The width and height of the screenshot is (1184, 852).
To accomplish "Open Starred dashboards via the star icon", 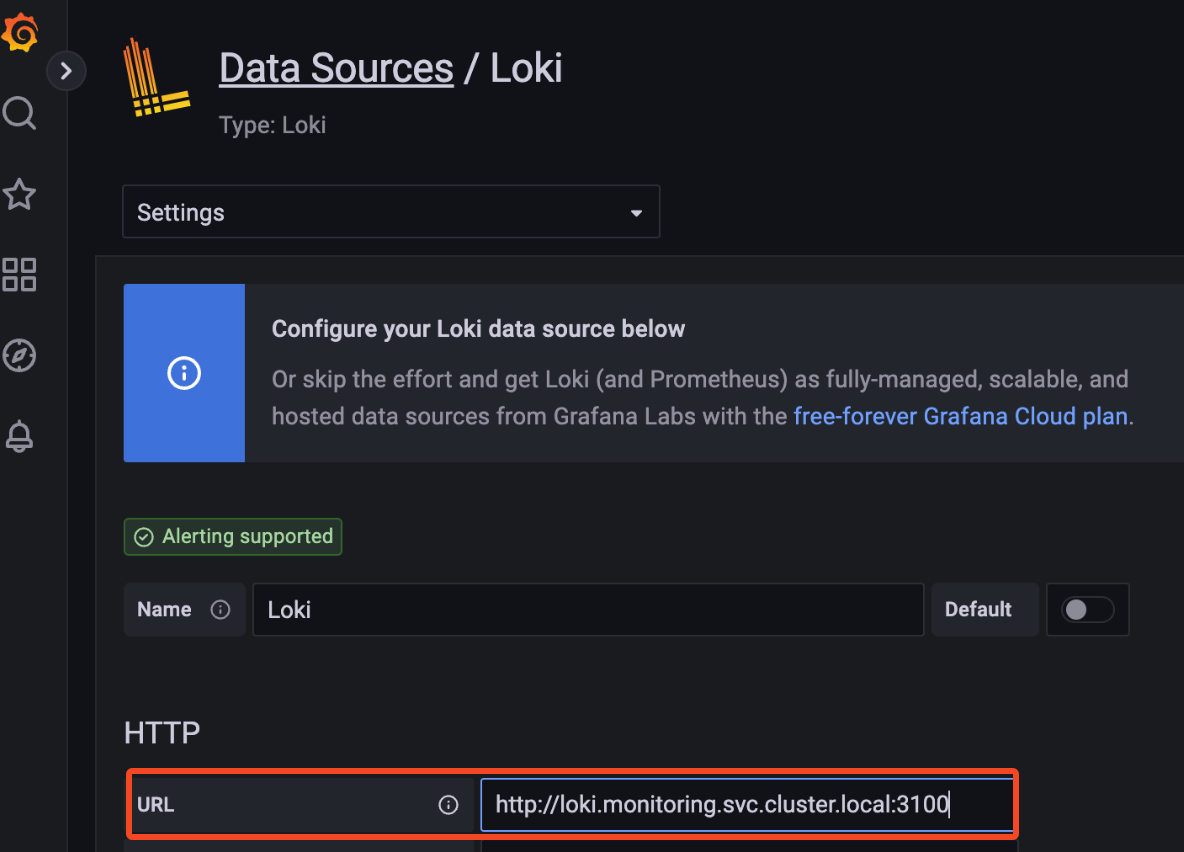I will point(20,194).
